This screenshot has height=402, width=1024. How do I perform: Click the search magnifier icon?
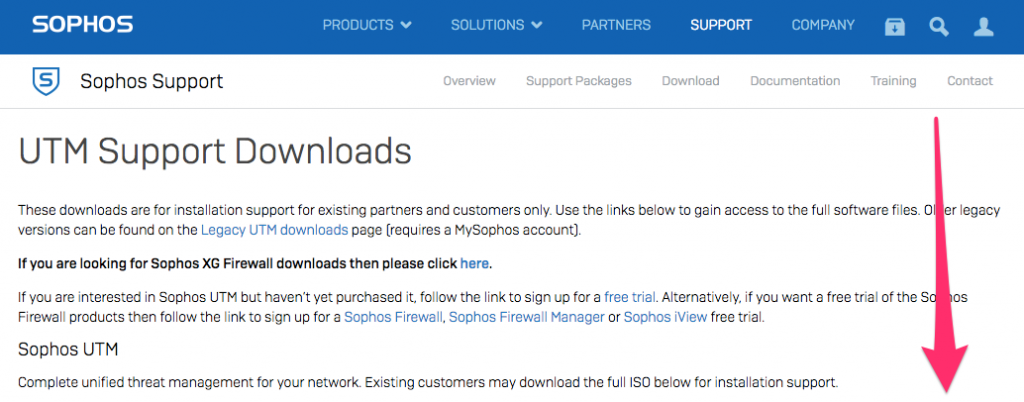tap(939, 27)
